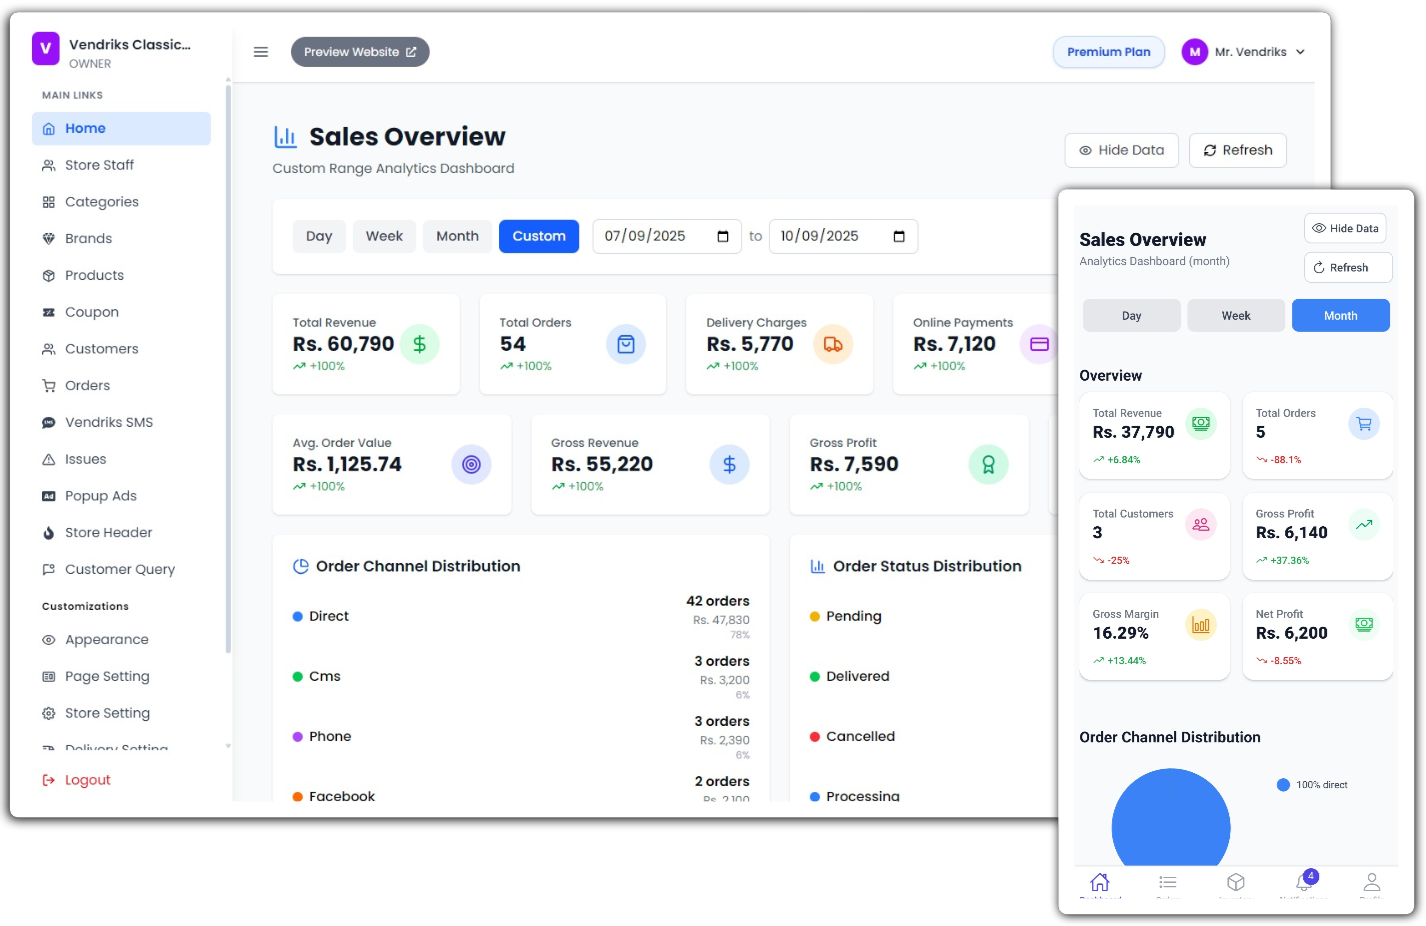Open the end date calendar picker
This screenshot has width=1426, height=926.
900,236
